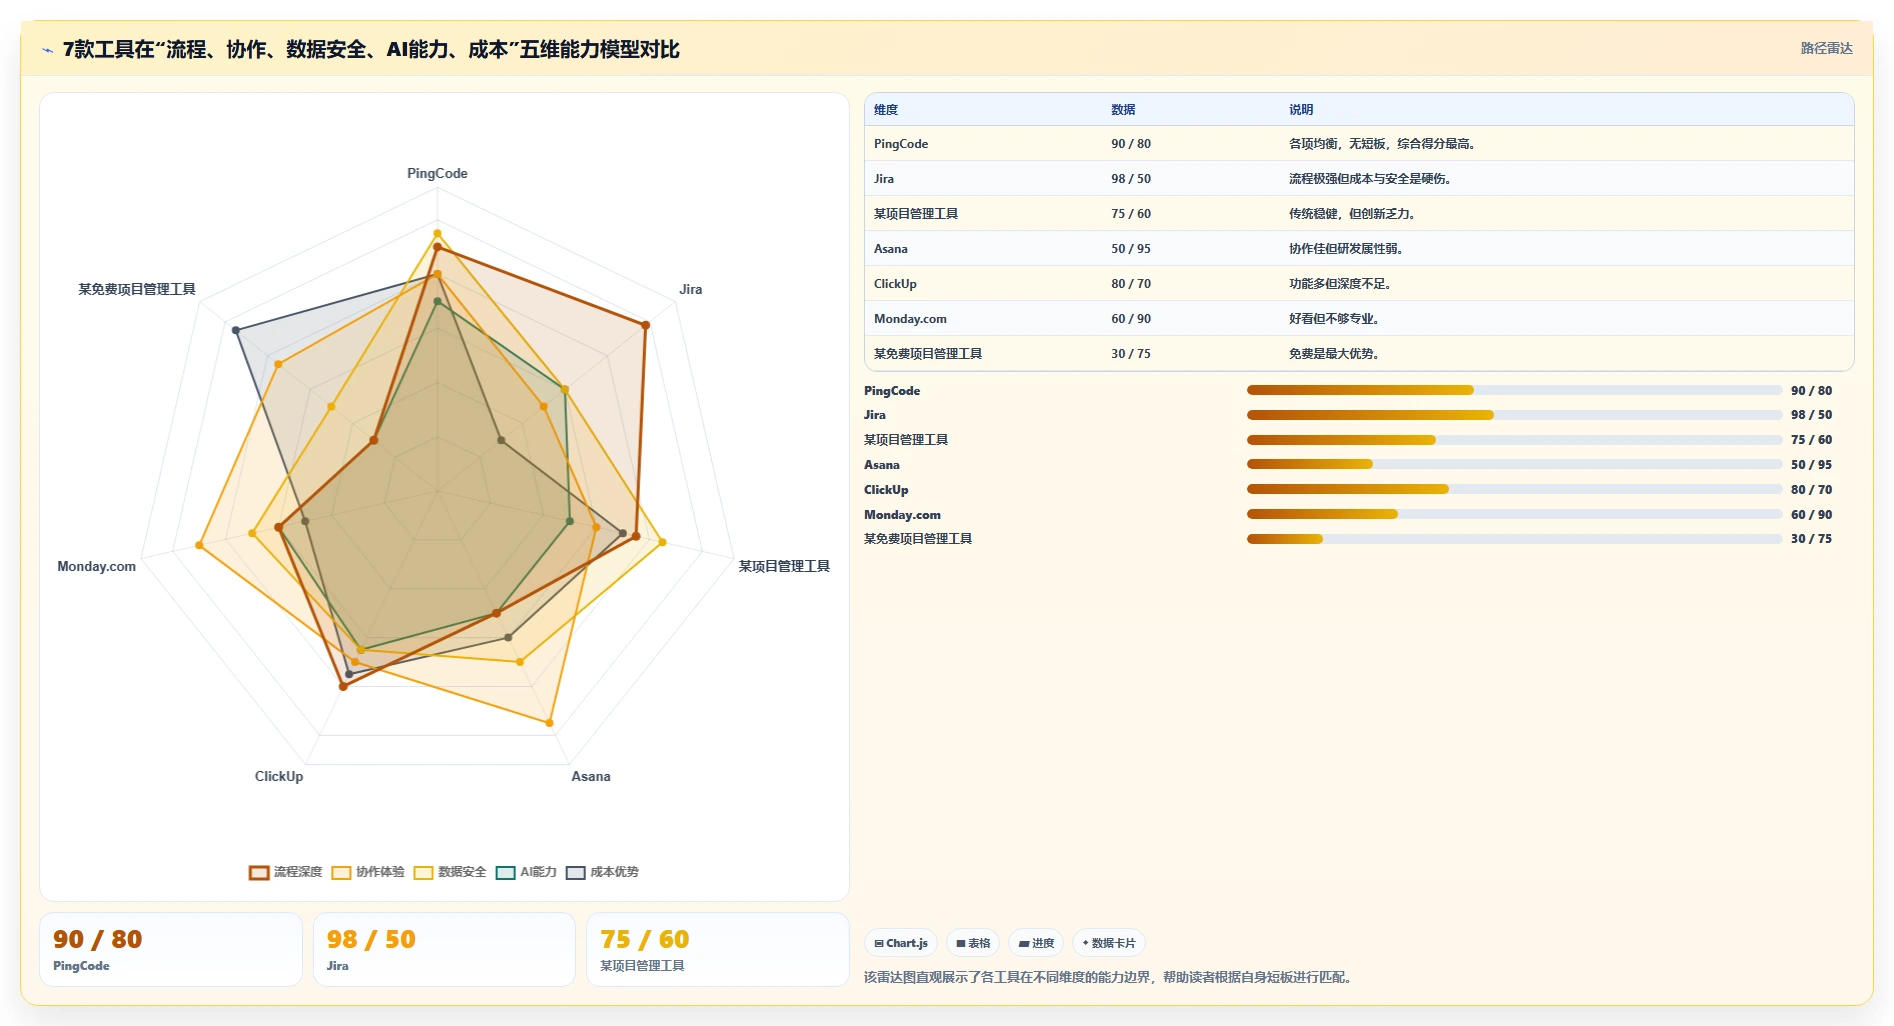
Task: Click the Monday.com axis label on radar
Action: (x=96, y=567)
